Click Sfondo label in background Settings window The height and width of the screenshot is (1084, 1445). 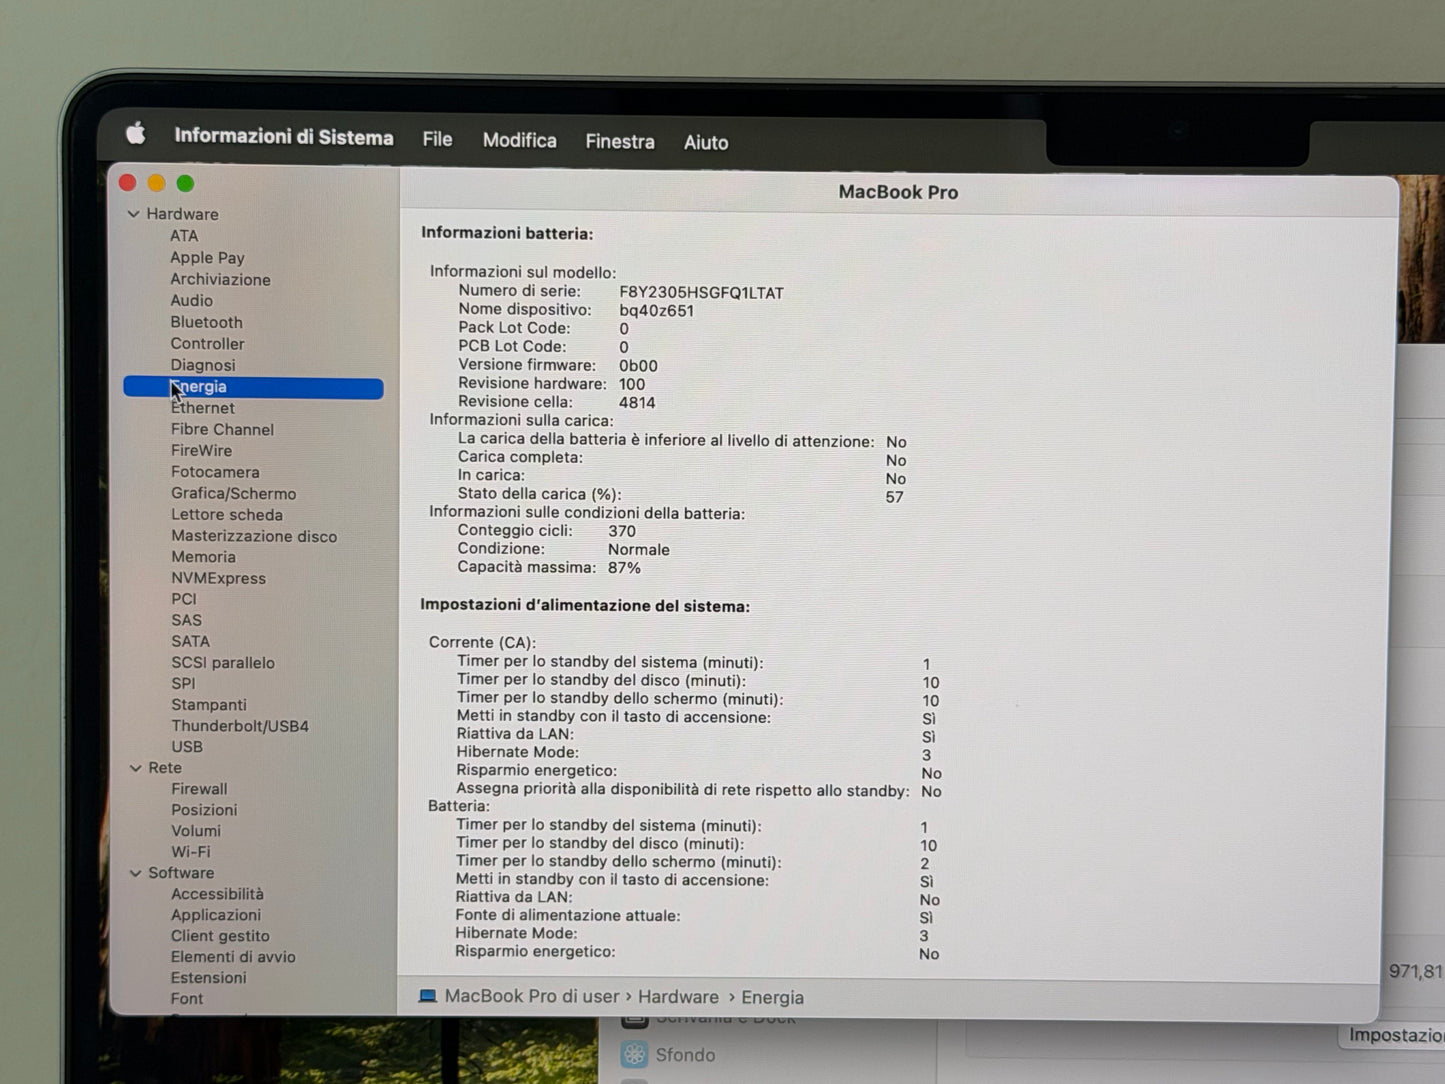coord(685,1055)
